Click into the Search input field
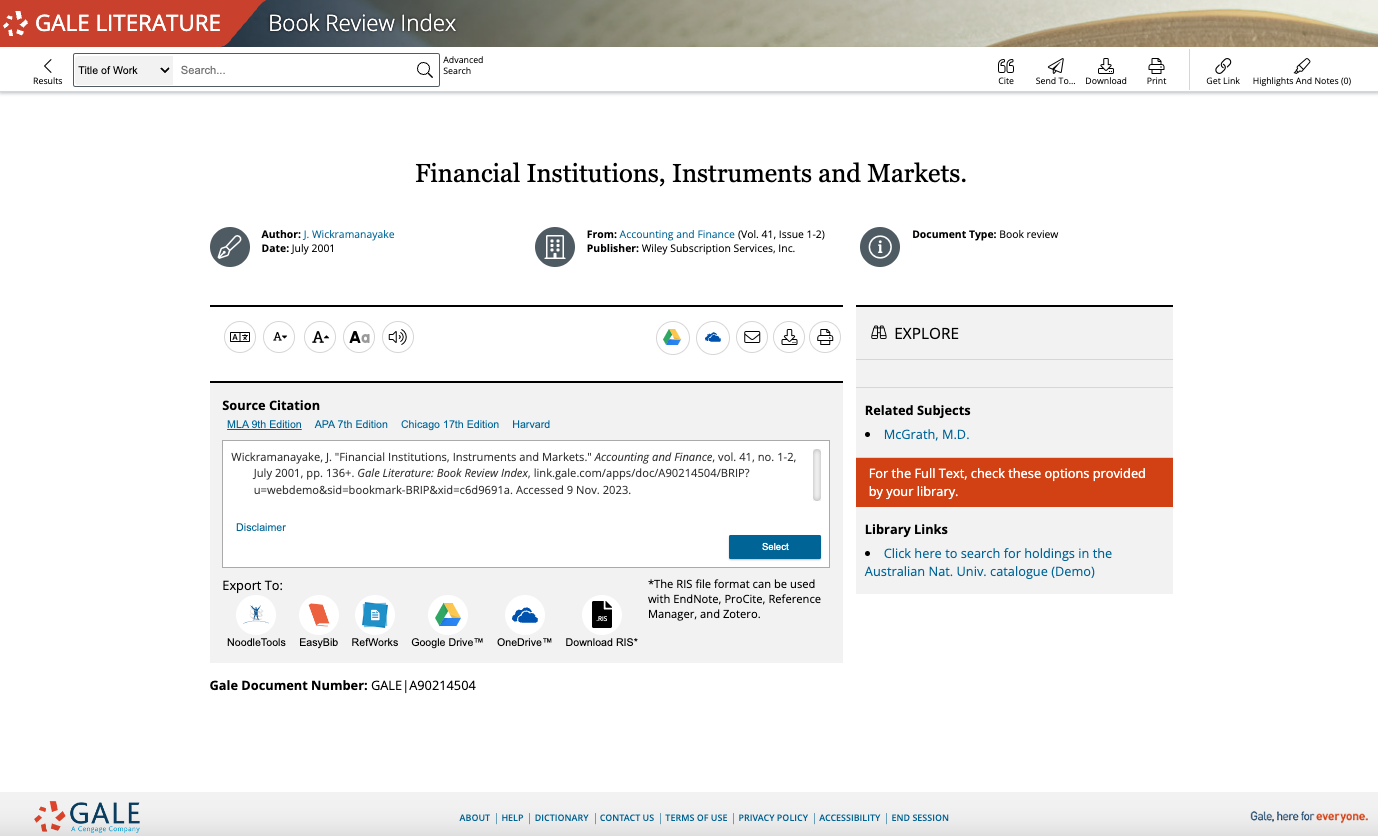The image size is (1378, 836). (295, 70)
